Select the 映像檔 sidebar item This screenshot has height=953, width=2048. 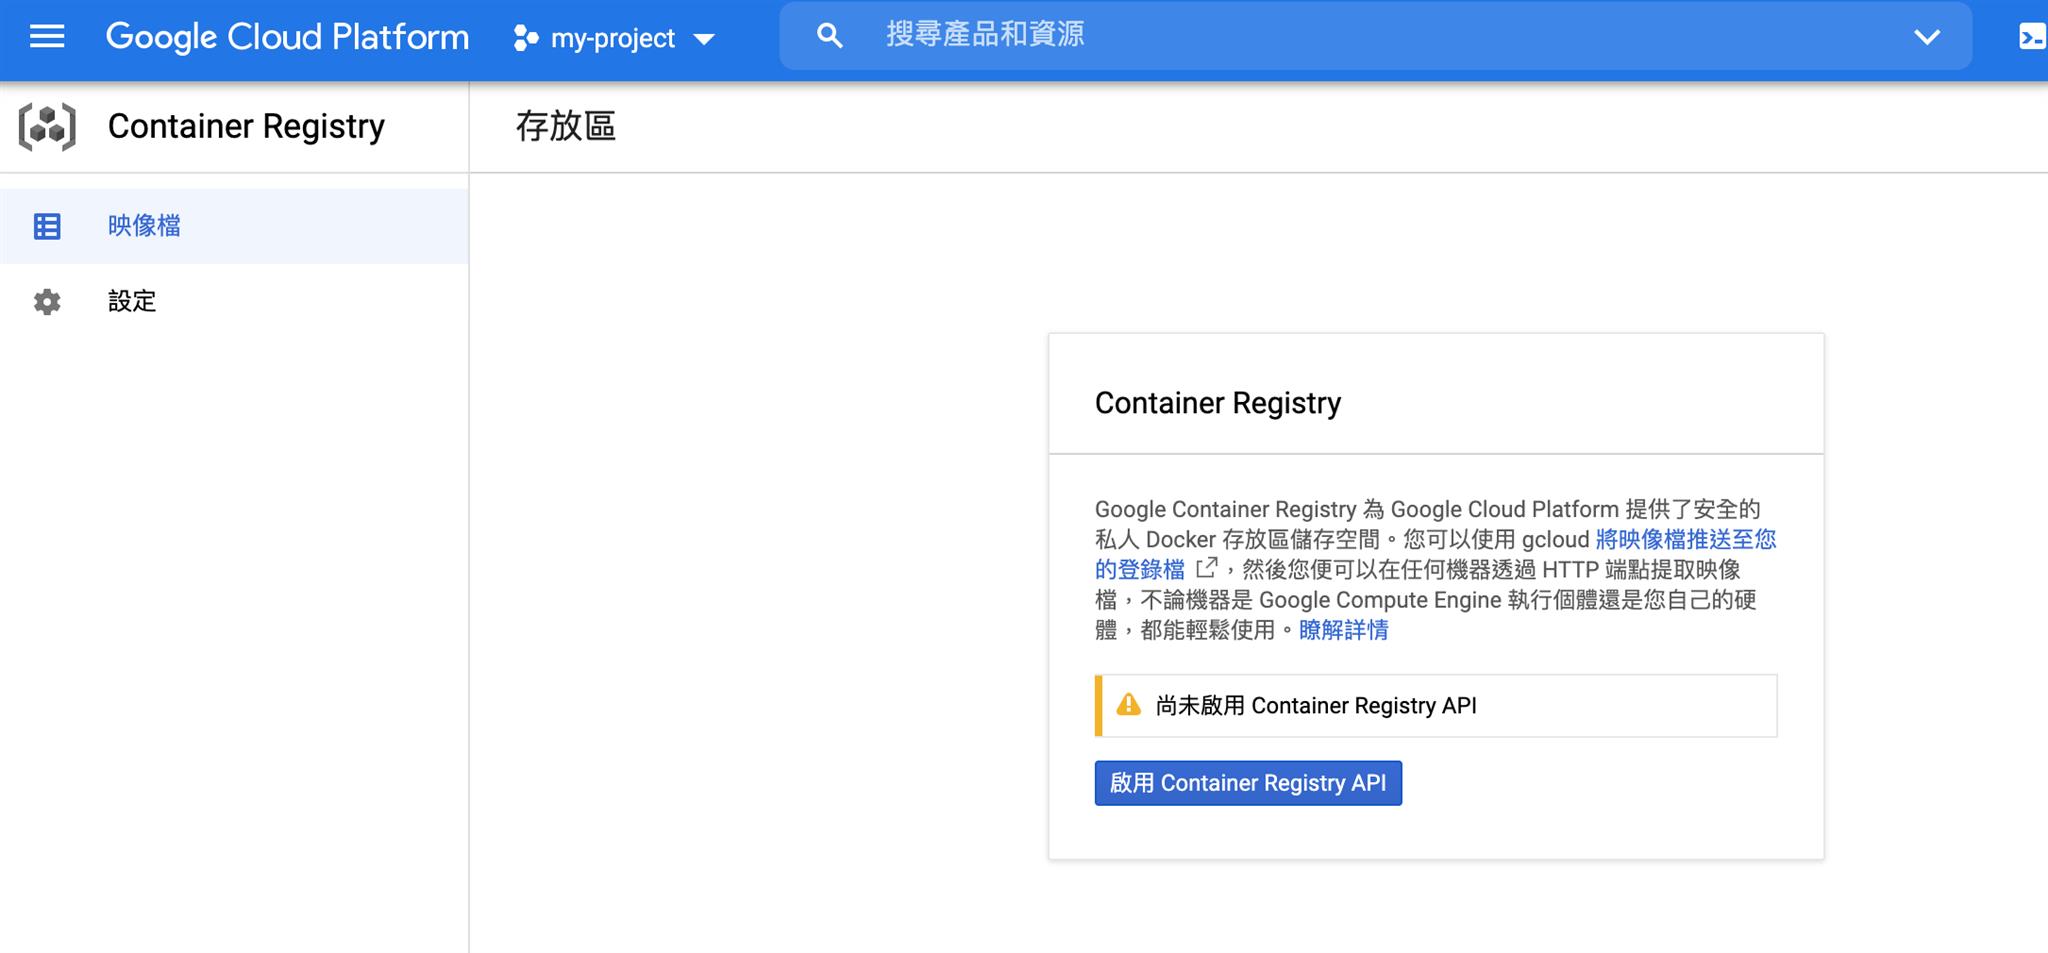234,226
